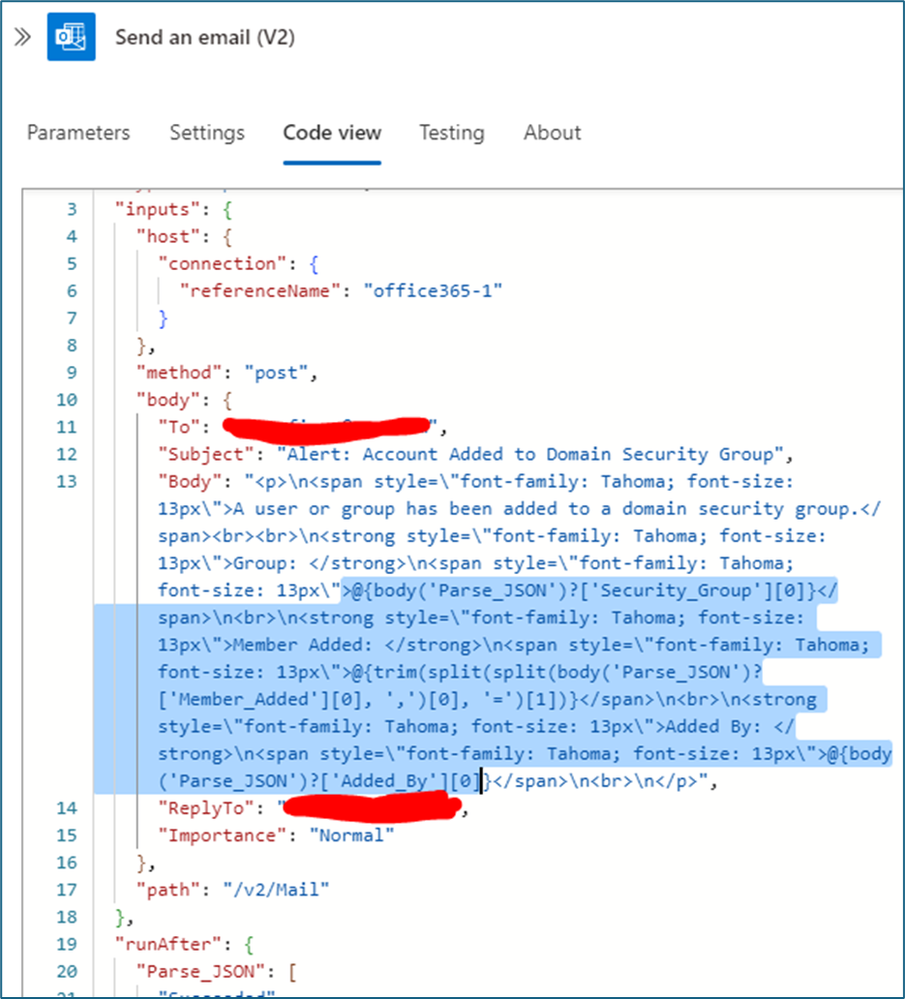Image resolution: width=905 pixels, height=999 pixels.
Task: Click line number 17 in gutter
Action: pos(67,890)
